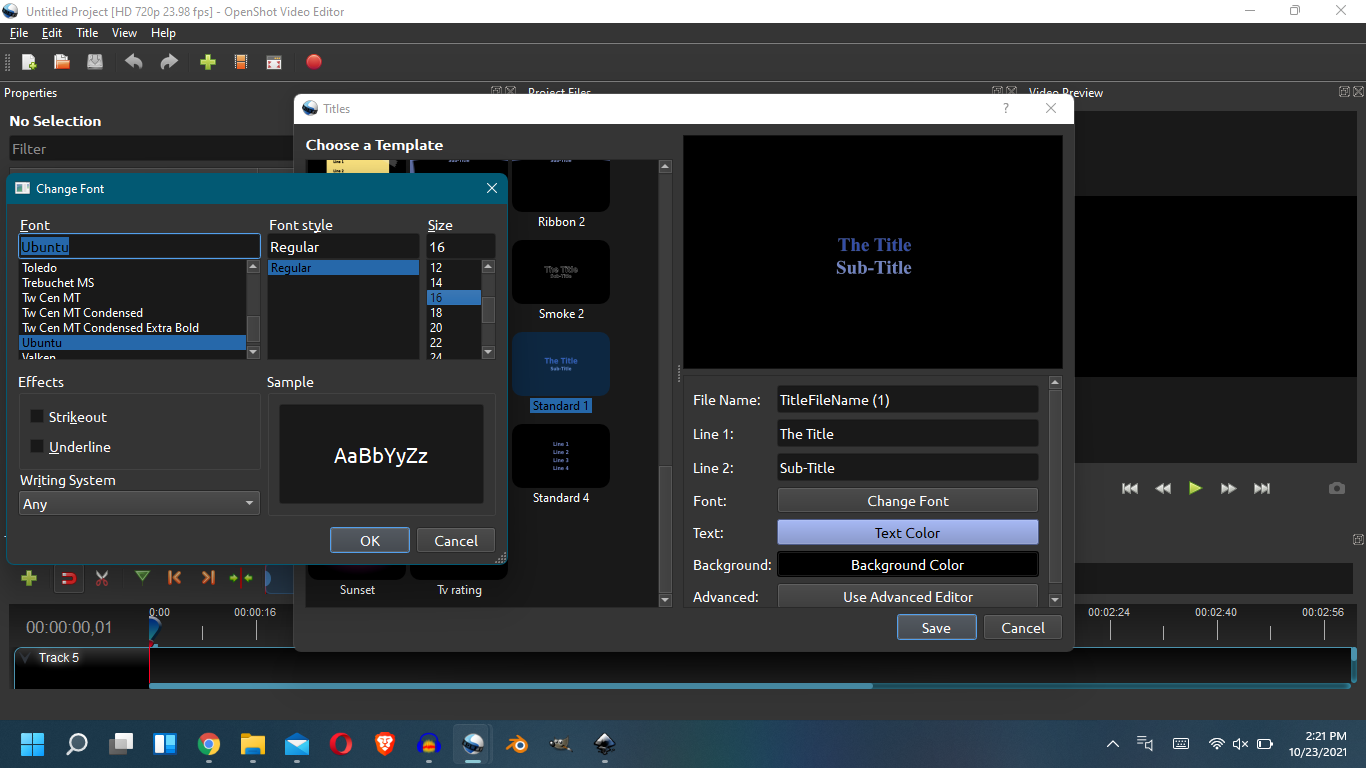Open an existing project
This screenshot has width=1366, height=768.
point(61,62)
